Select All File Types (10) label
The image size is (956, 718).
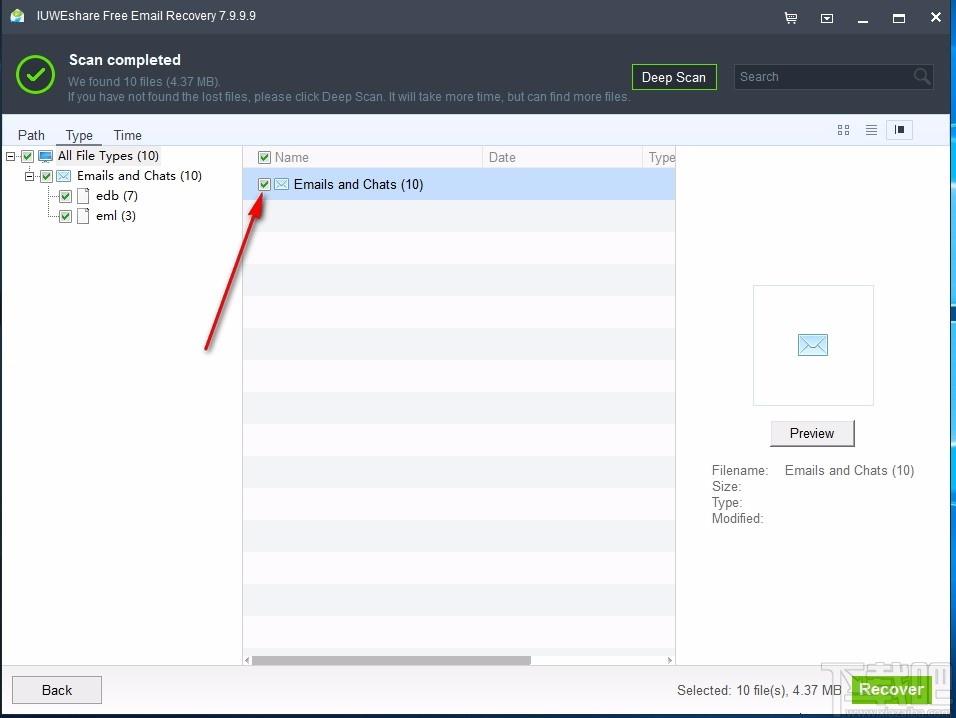pyautogui.click(x=109, y=156)
